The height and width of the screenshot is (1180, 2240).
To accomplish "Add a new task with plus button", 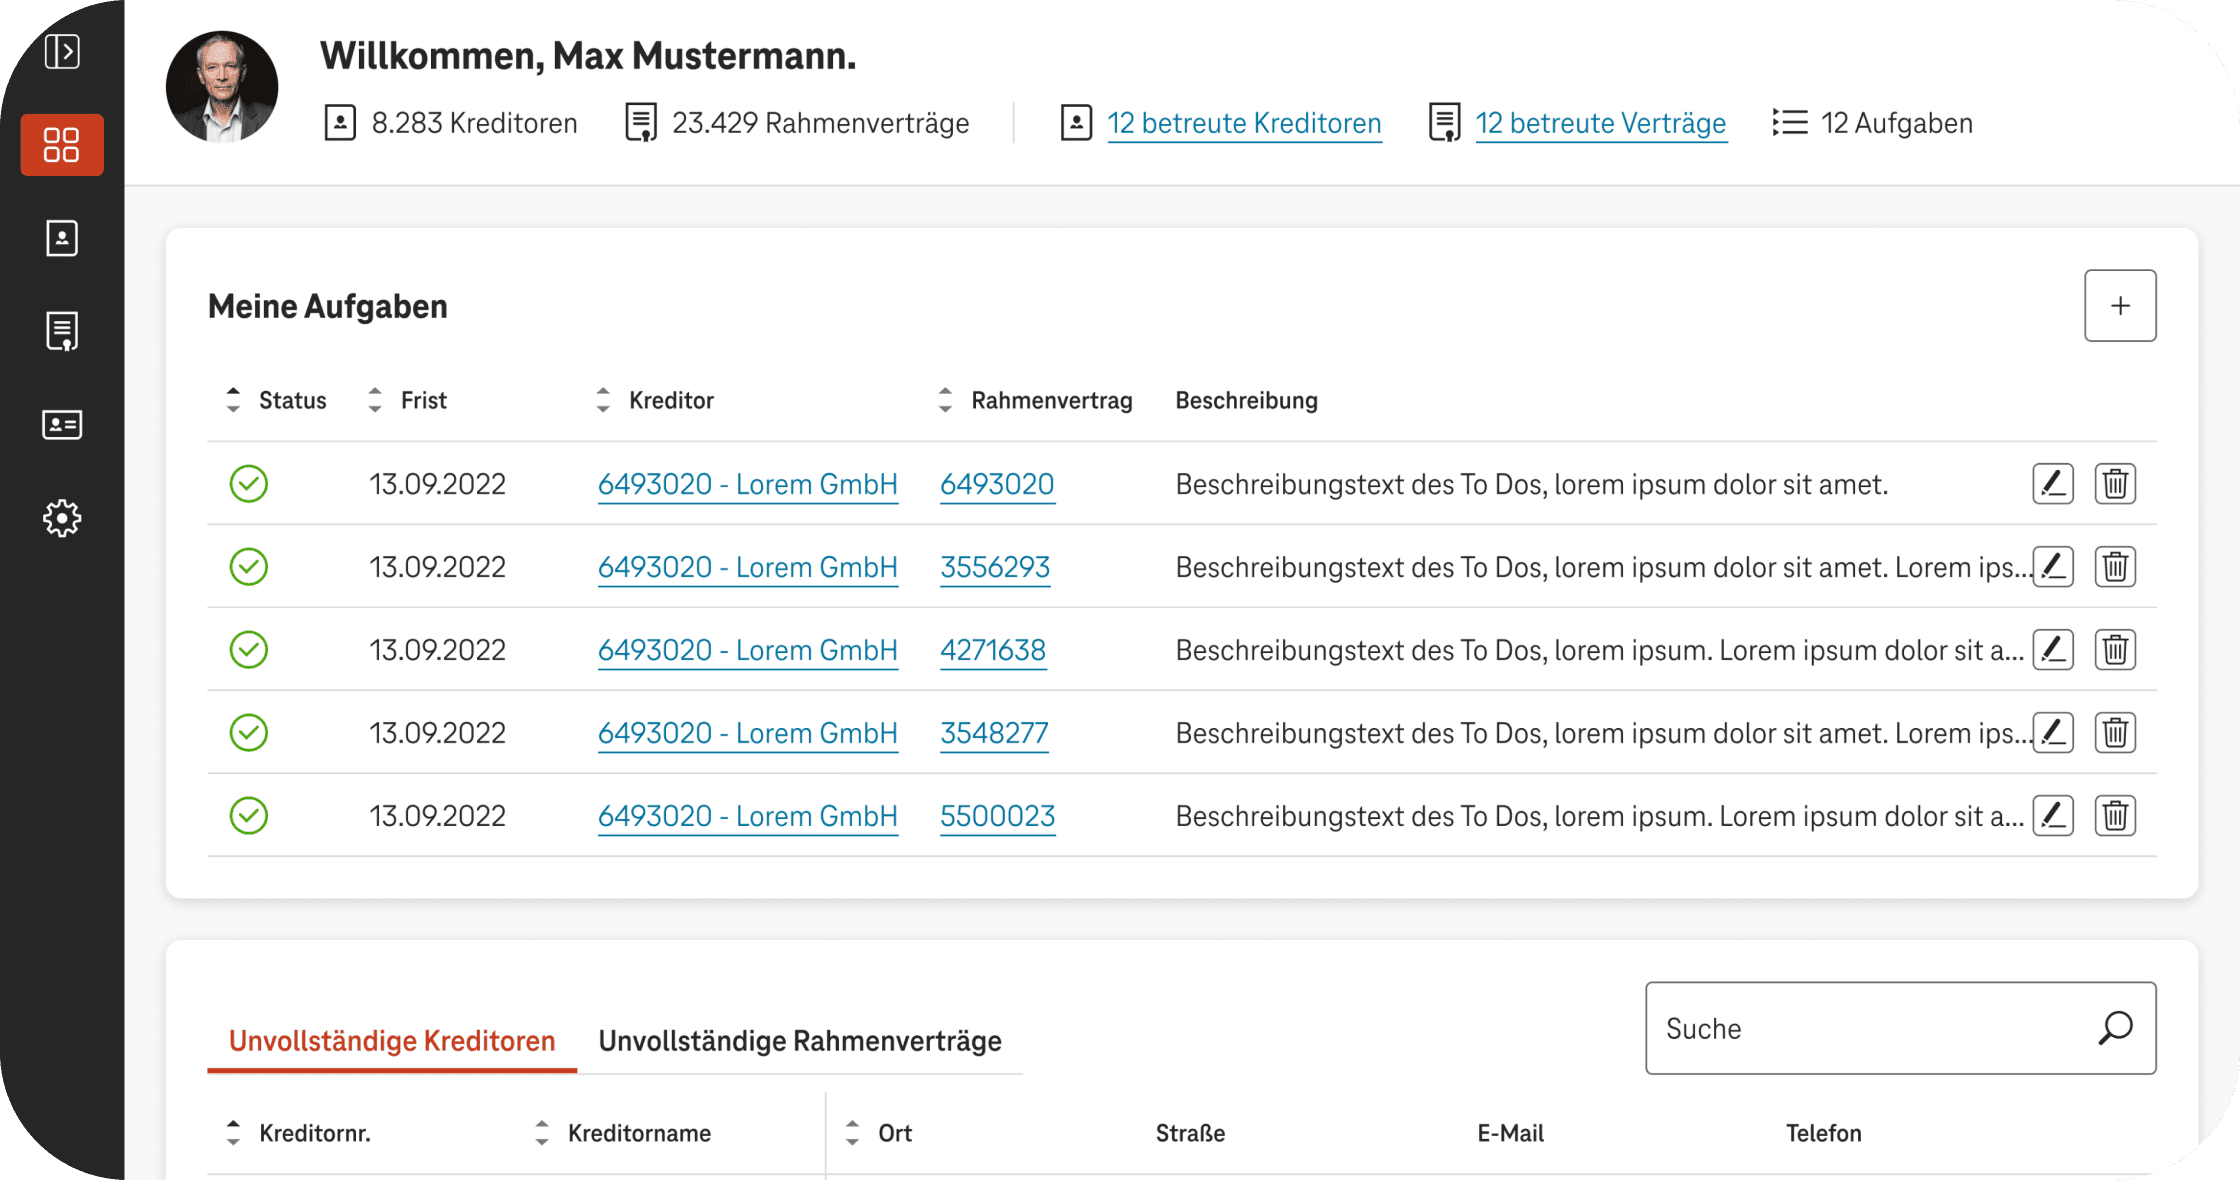I will (x=2120, y=306).
